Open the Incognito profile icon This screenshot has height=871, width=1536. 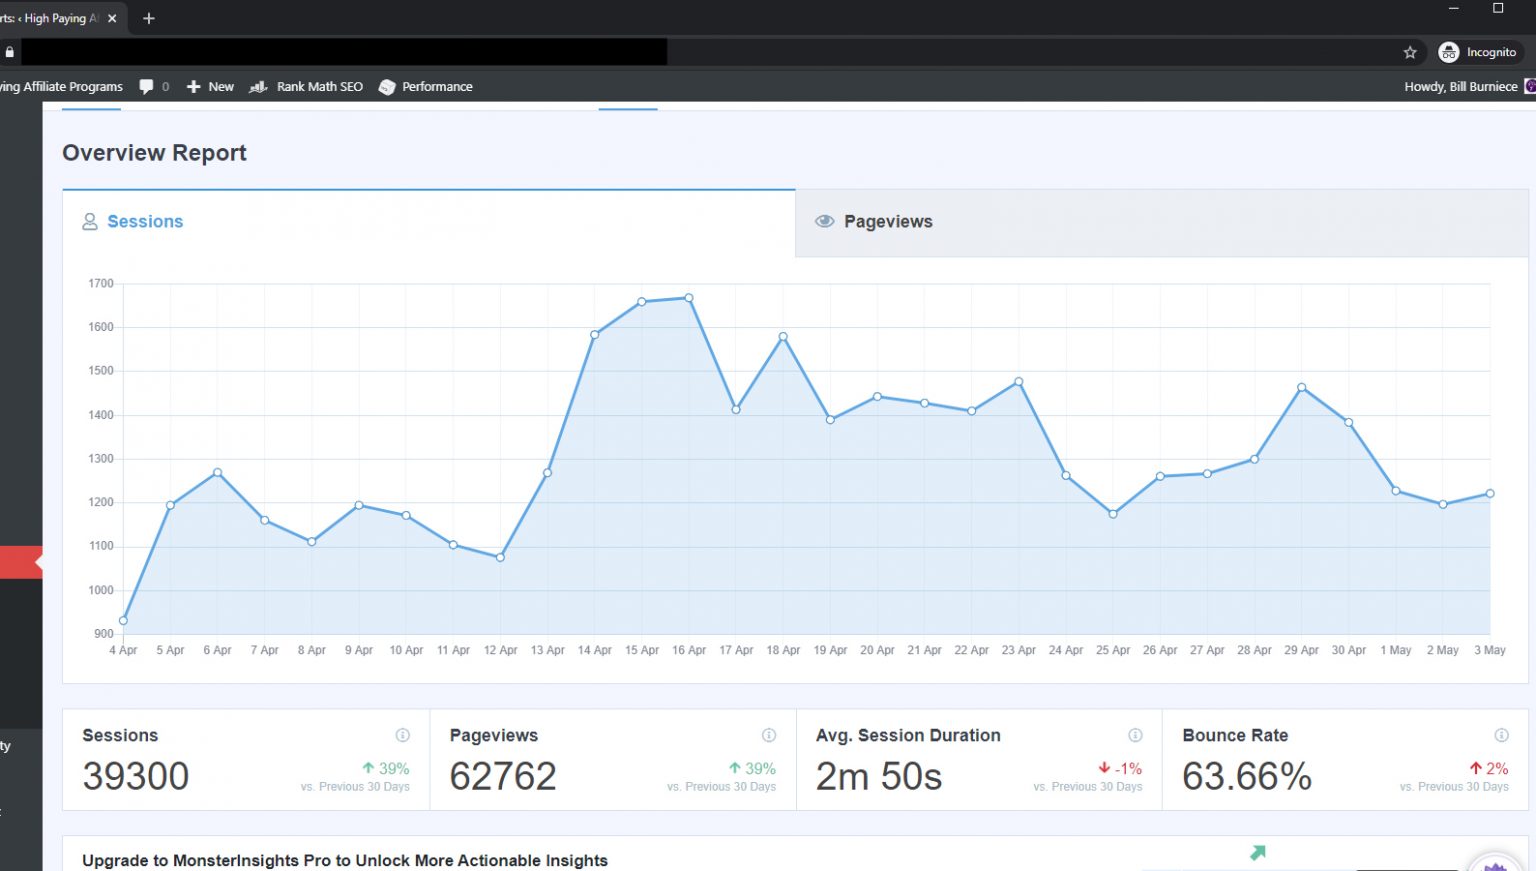click(x=1448, y=52)
